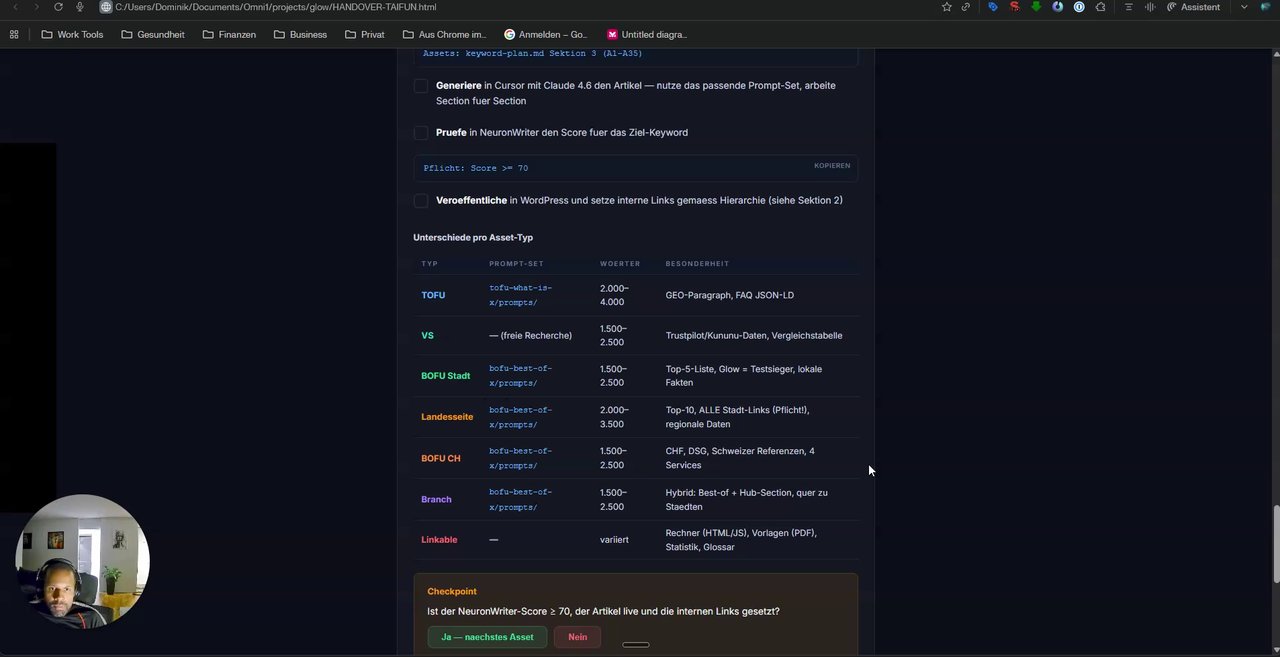Open the apps grid in bookmarks bar
The height and width of the screenshot is (657, 1280).
(14, 34)
